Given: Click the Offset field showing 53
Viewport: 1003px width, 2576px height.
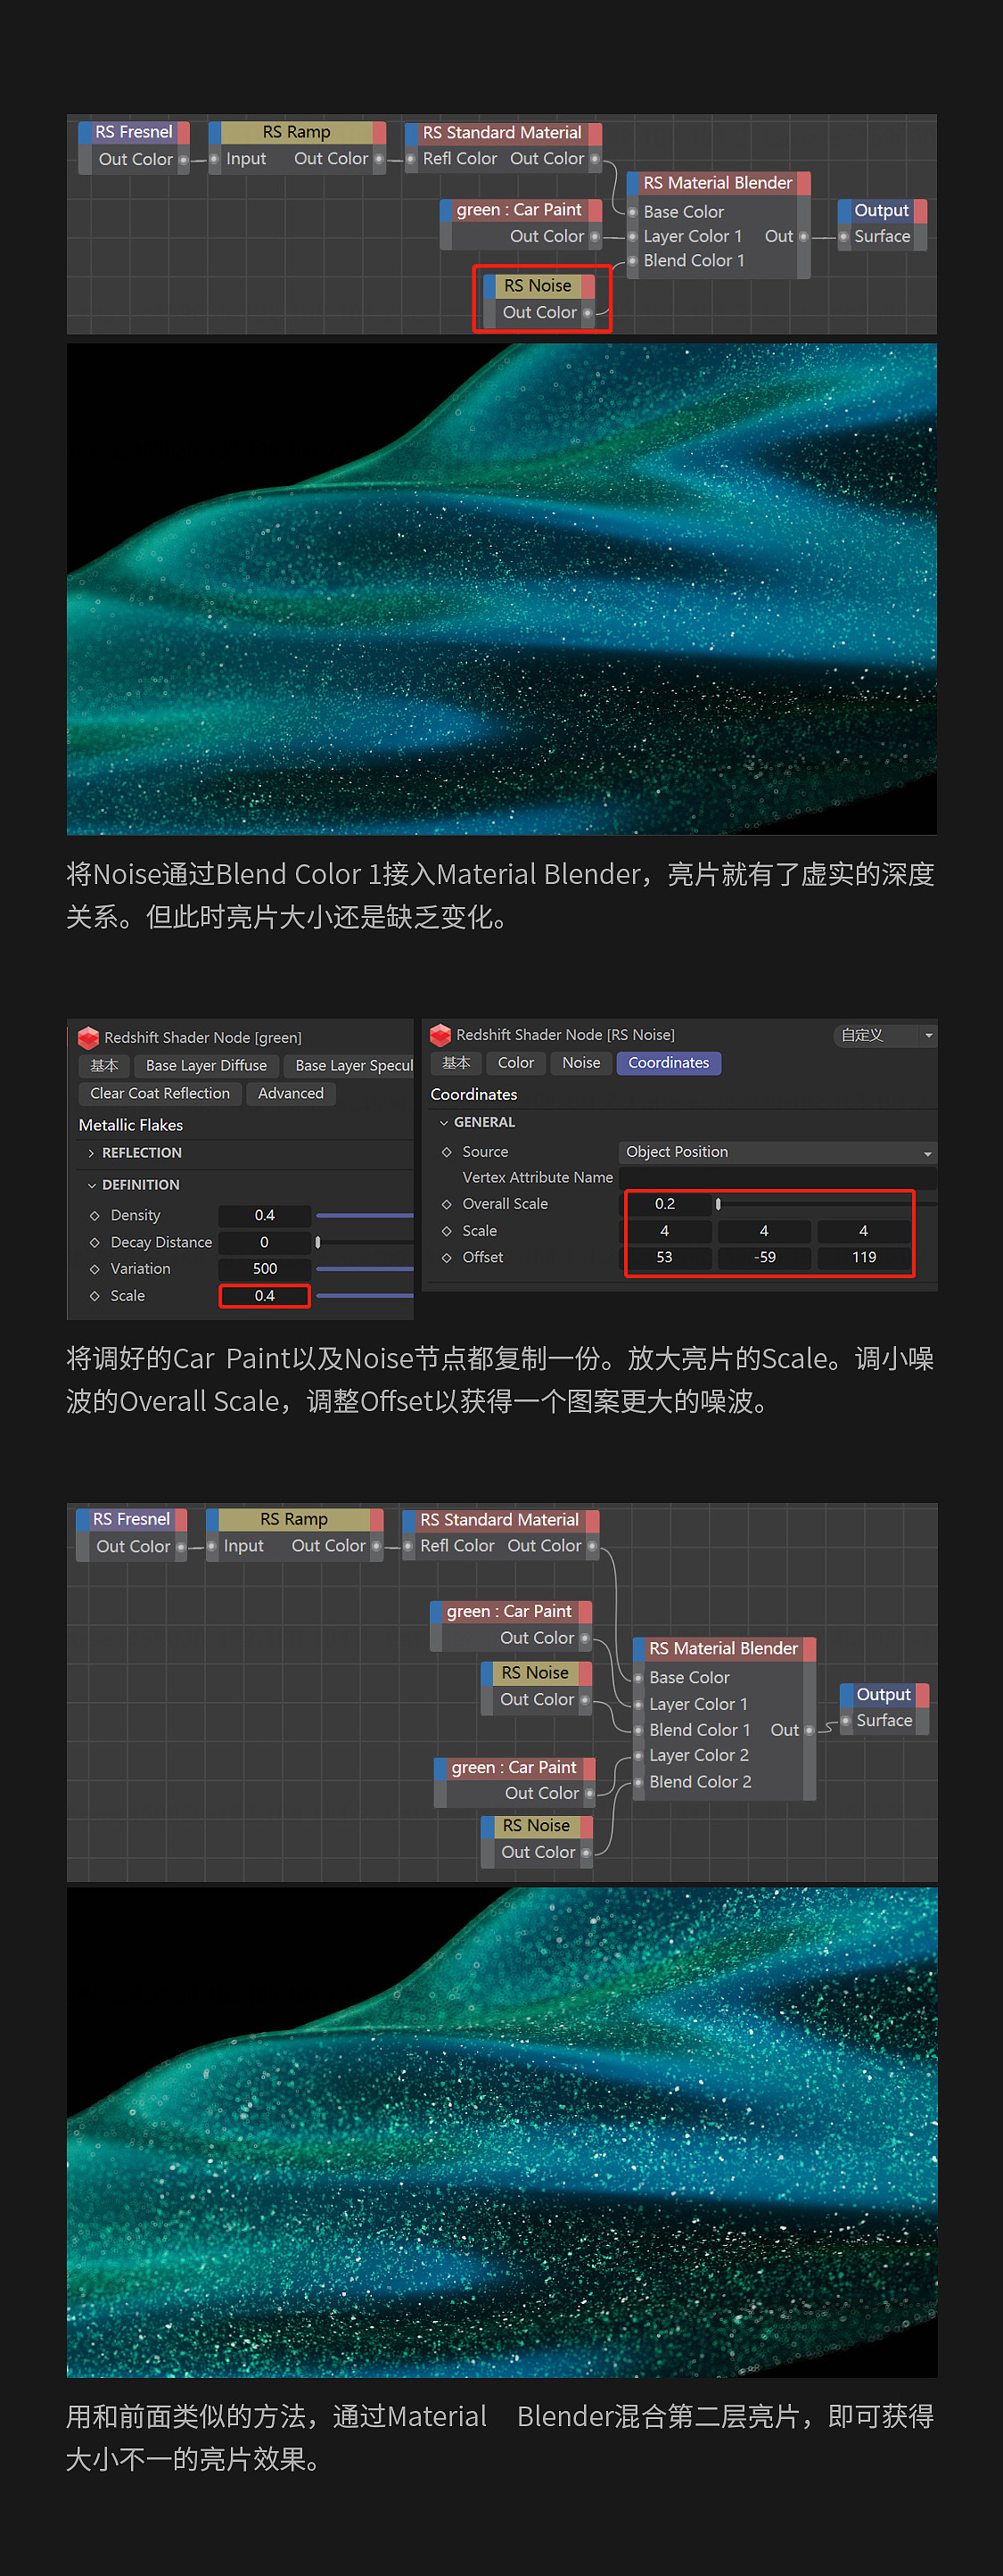Looking at the screenshot, I should click(665, 1257).
